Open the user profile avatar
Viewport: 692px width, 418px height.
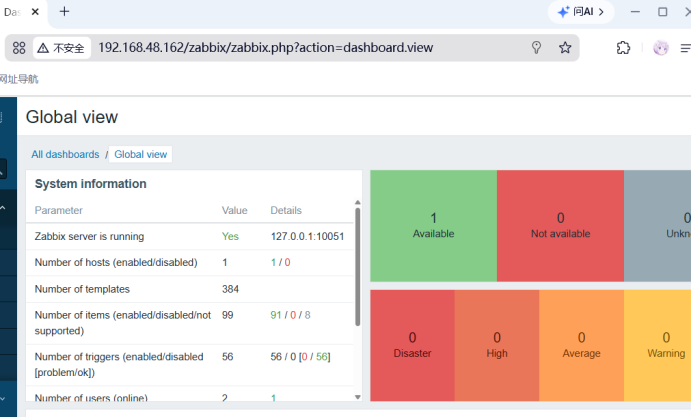(x=661, y=48)
